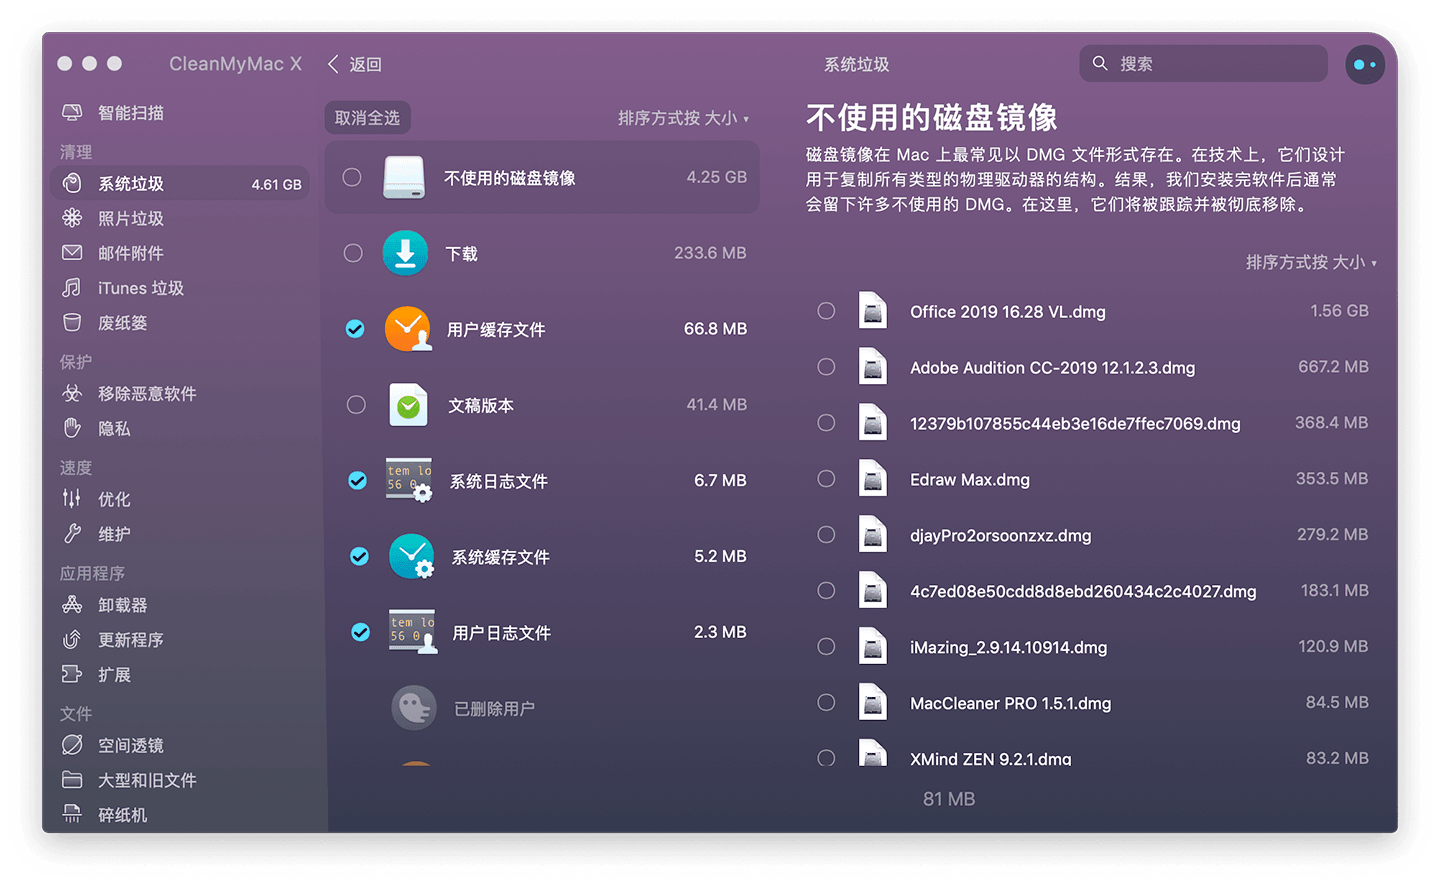1440x885 pixels.
Task: Click the 用户缓存文件 orange clock icon
Action: 408,329
